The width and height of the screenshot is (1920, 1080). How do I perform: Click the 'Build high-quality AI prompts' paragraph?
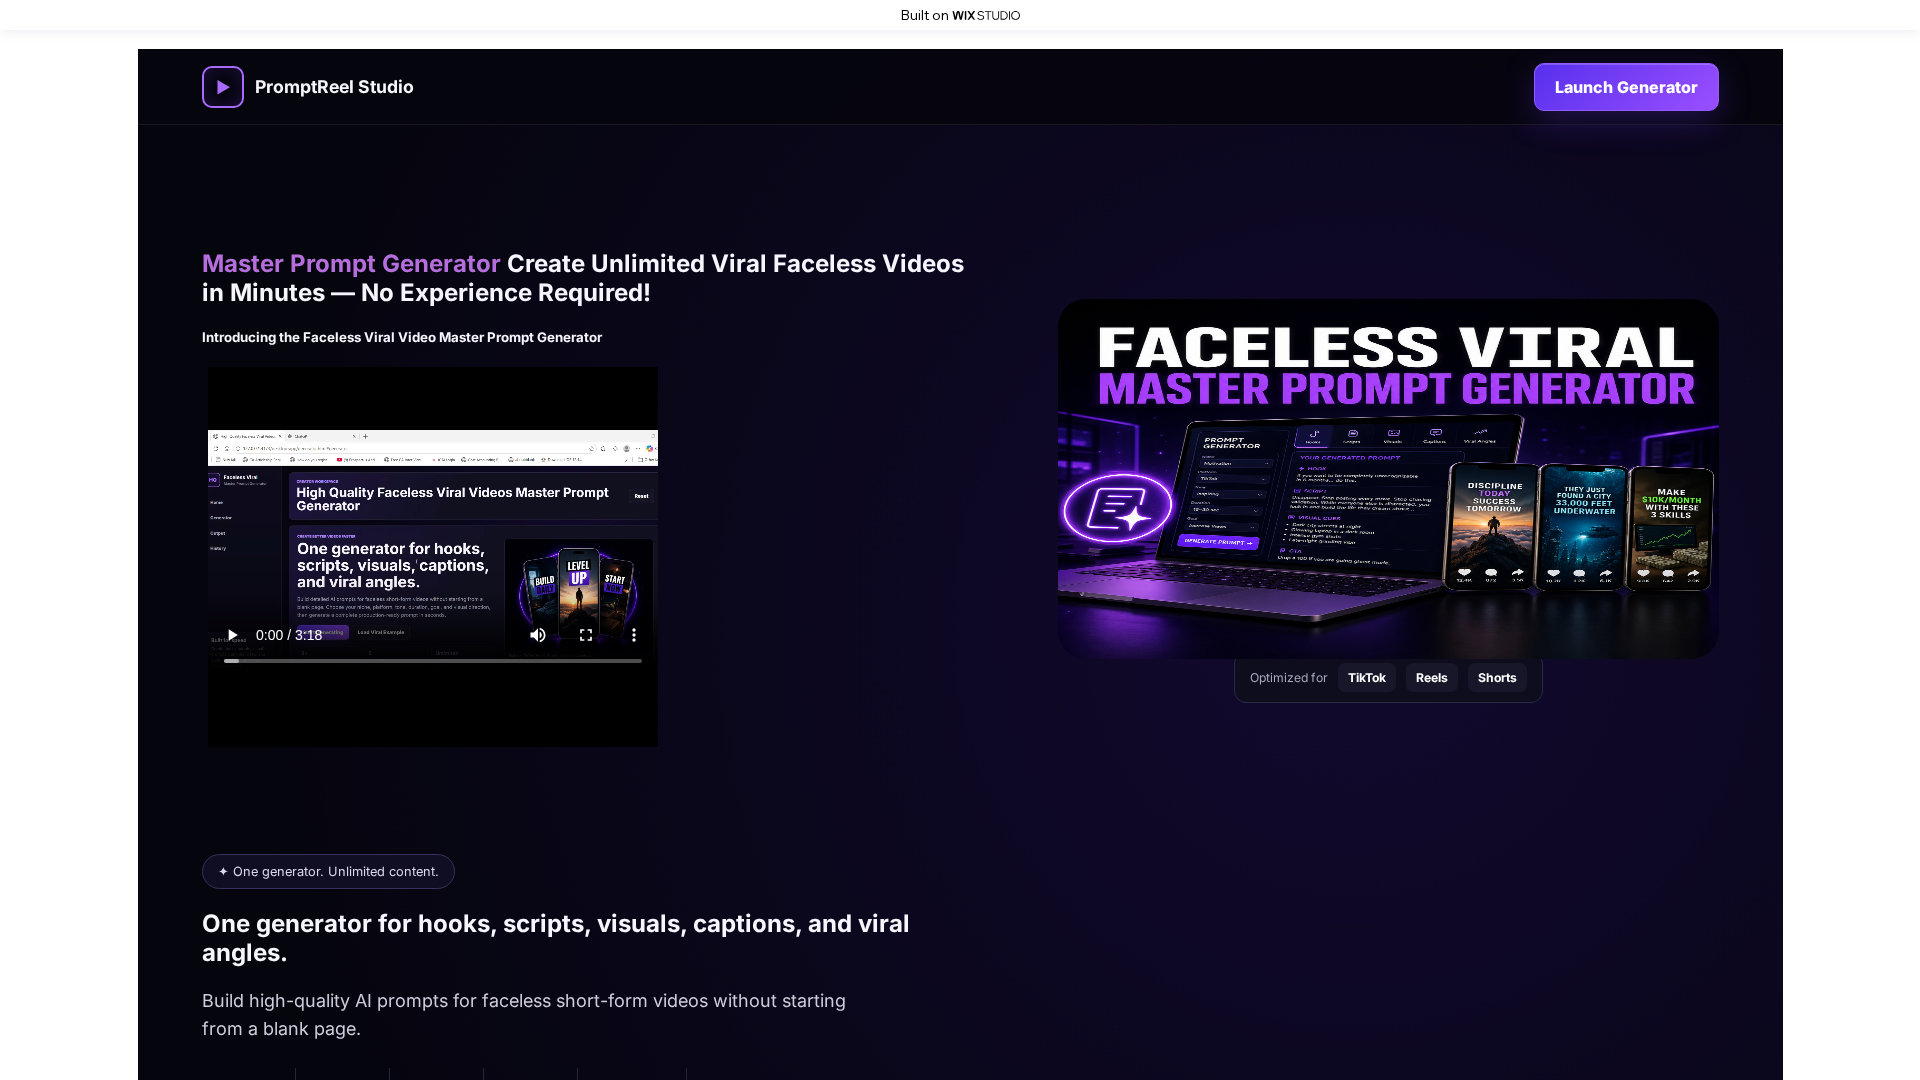(x=524, y=1015)
